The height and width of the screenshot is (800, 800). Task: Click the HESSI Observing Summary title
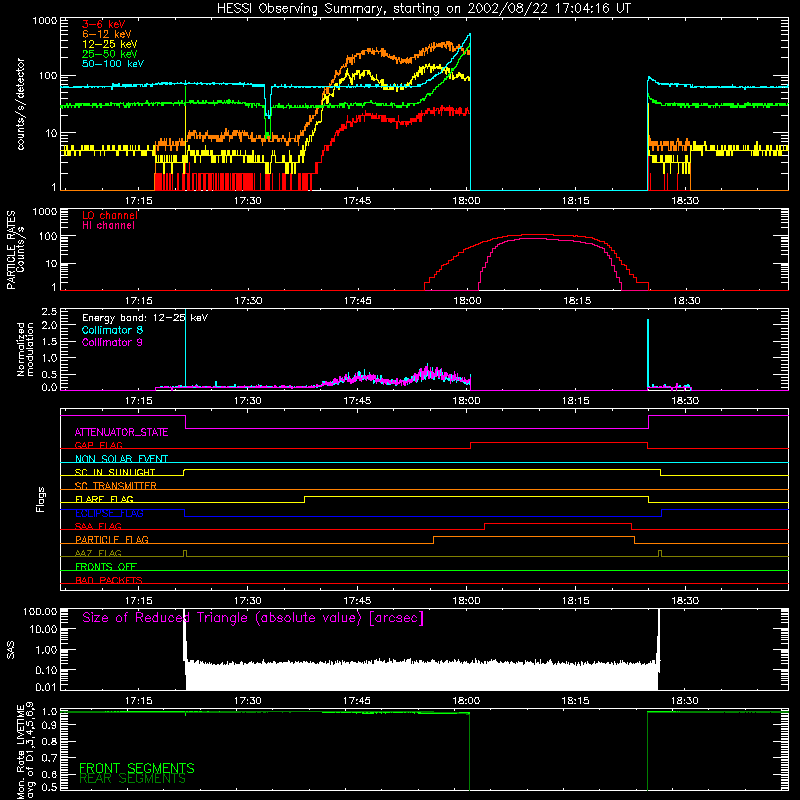424,9
